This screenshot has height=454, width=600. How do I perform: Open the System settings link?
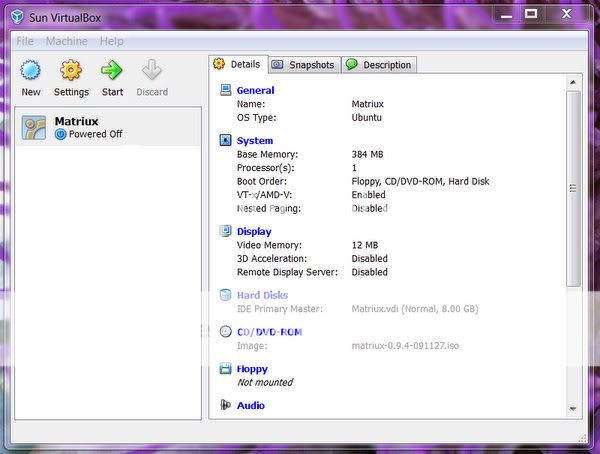(255, 140)
